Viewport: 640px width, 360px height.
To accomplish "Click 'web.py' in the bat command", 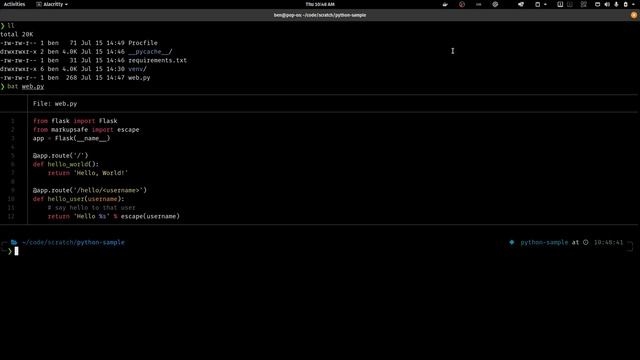I will [x=33, y=87].
